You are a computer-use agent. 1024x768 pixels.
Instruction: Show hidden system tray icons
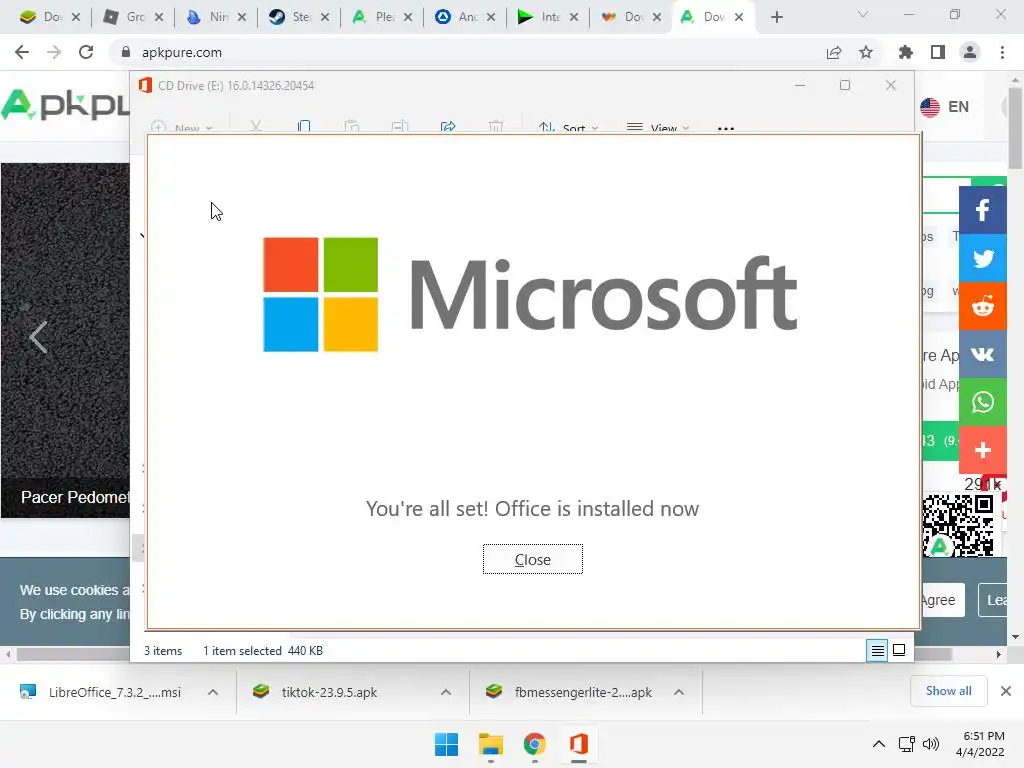879,744
